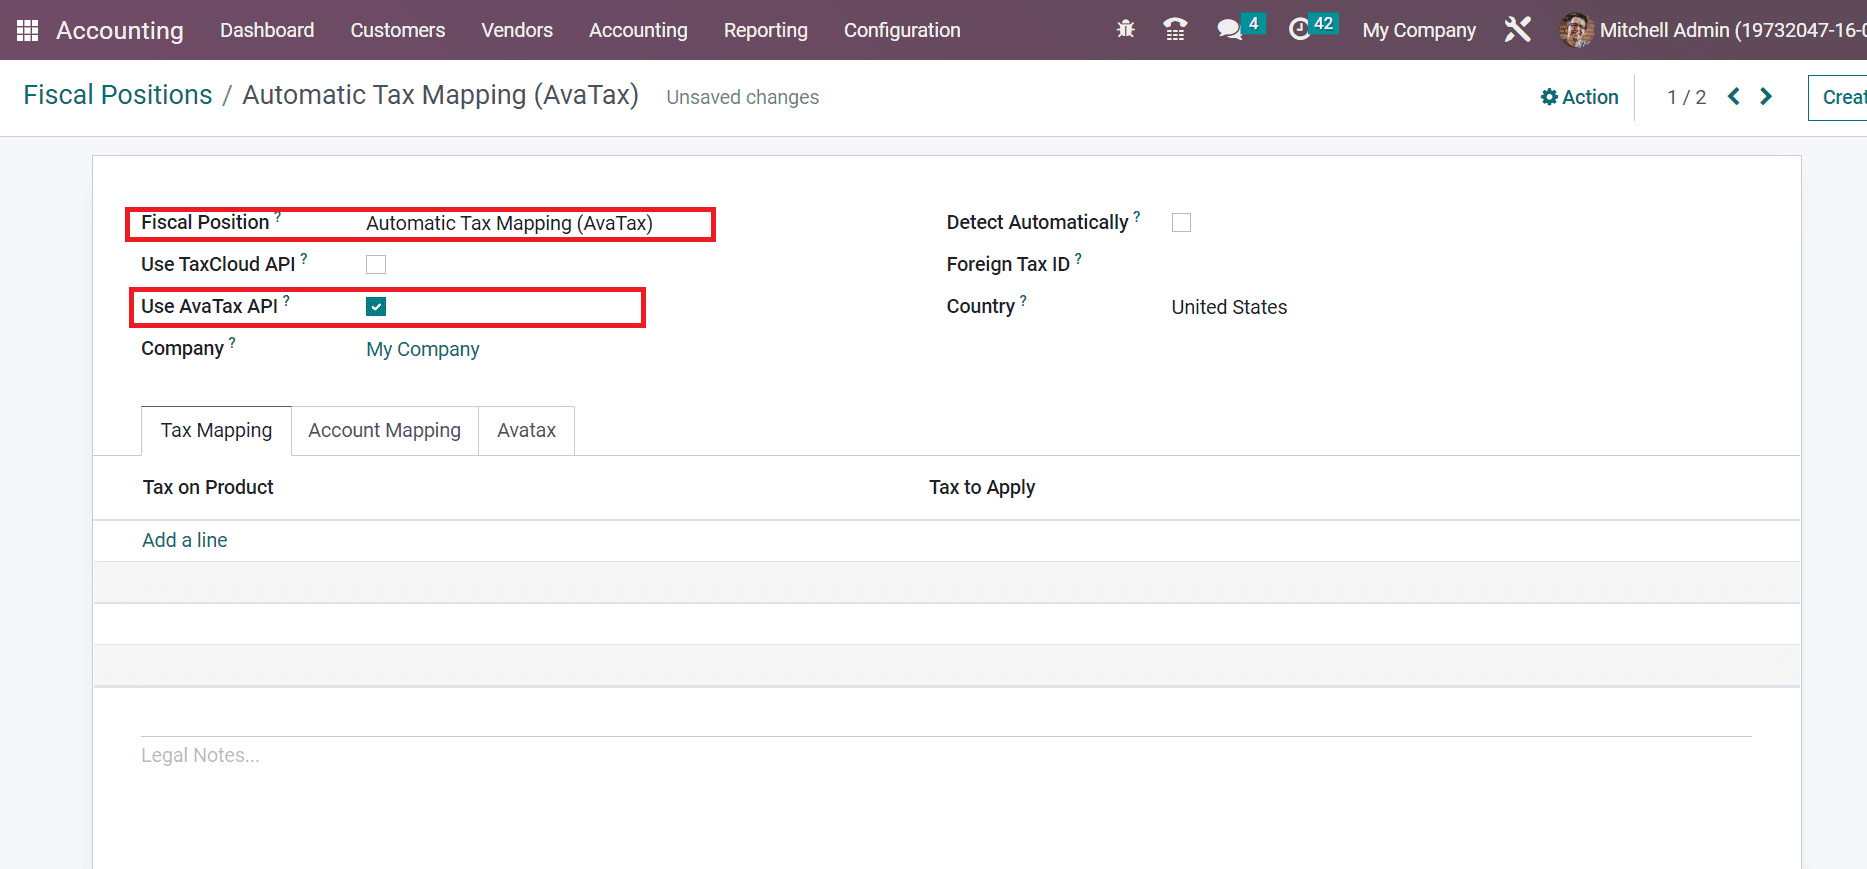Click the Accounting app title
This screenshot has width=1867, height=869.
(120, 30)
